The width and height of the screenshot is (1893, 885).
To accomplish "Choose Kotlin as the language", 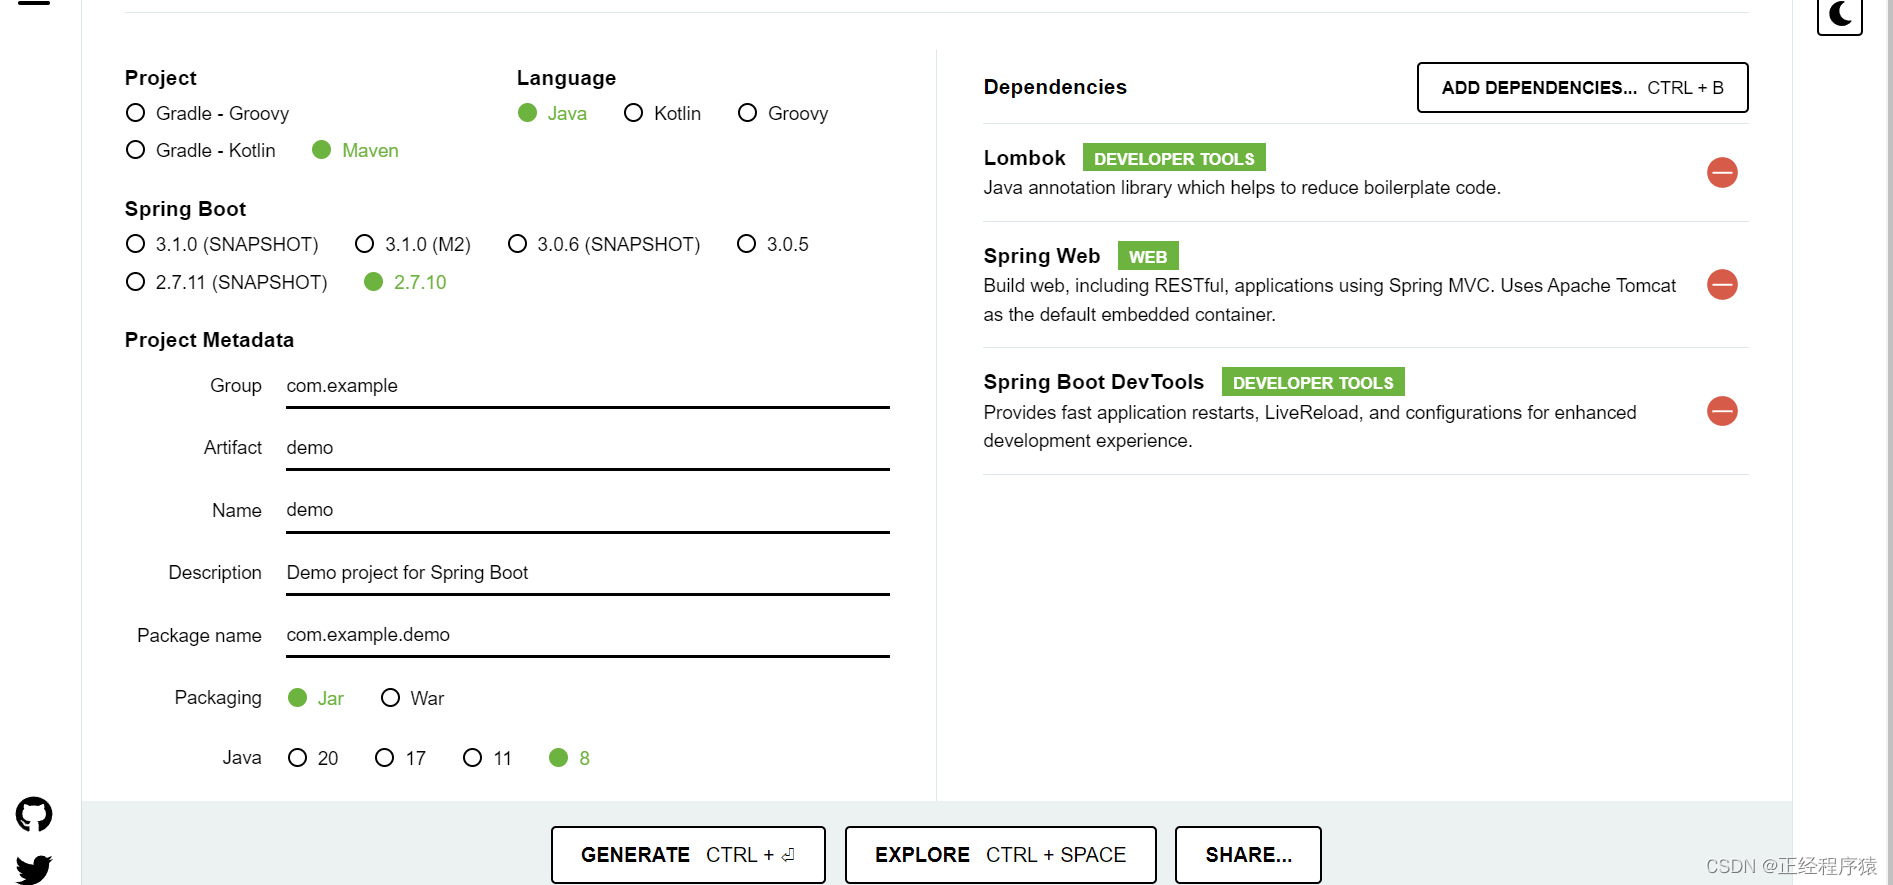I will pos(662,113).
